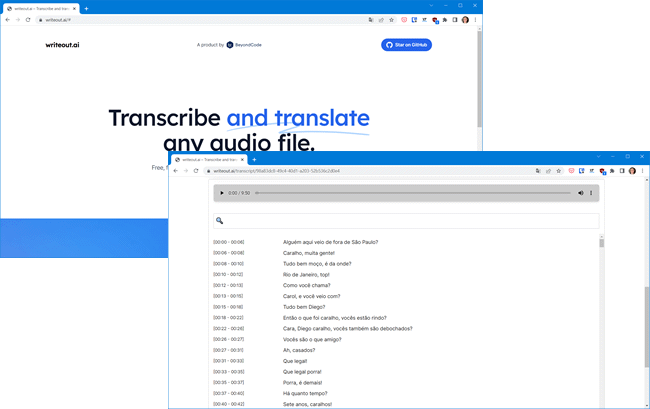650x409 pixels.
Task: Click line 'Há quanto tempo?'
Action: pyautogui.click(x=305, y=393)
